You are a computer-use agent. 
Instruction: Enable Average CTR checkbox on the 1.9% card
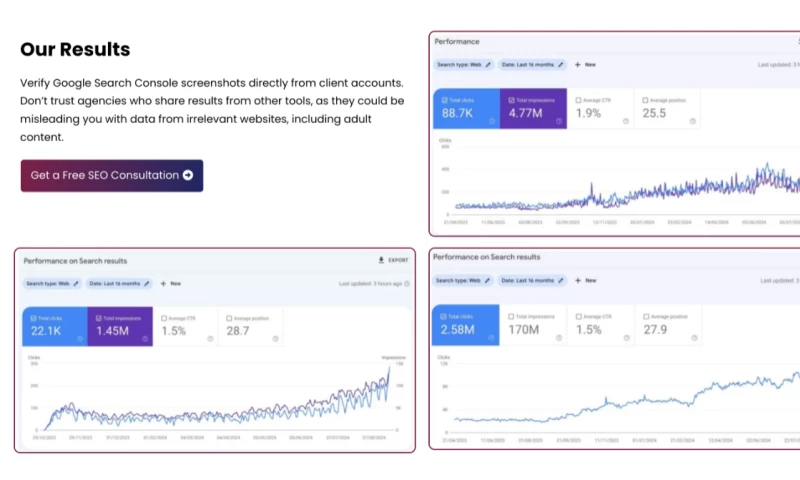[x=579, y=100]
